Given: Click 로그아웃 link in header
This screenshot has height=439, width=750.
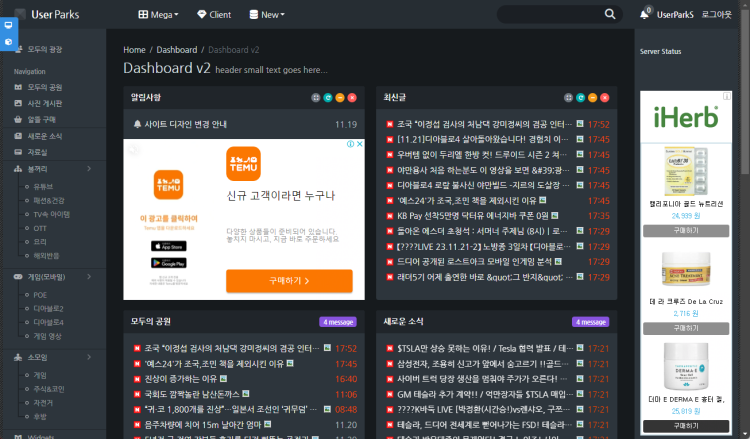Looking at the screenshot, I should click(x=716, y=15).
